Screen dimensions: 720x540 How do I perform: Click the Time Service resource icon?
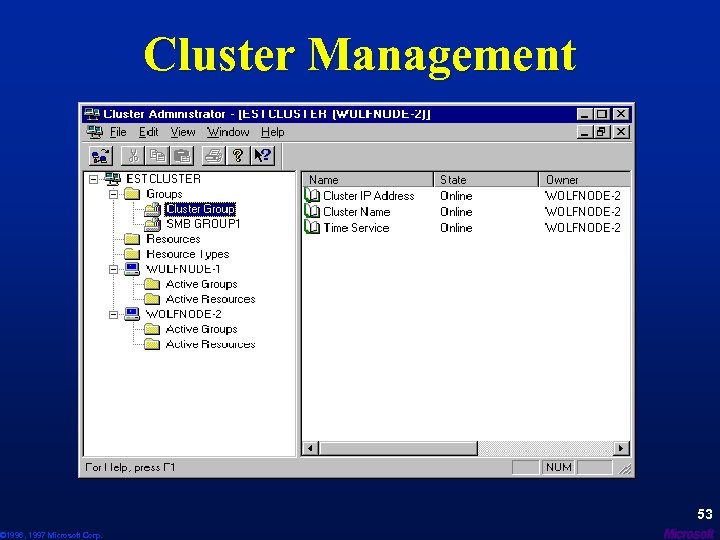[312, 228]
